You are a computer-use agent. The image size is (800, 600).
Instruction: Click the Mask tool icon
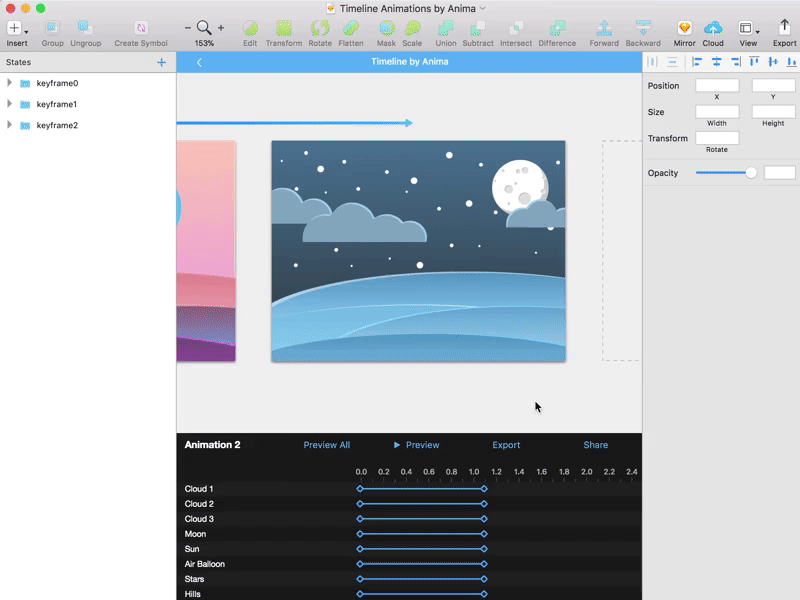[x=386, y=32]
